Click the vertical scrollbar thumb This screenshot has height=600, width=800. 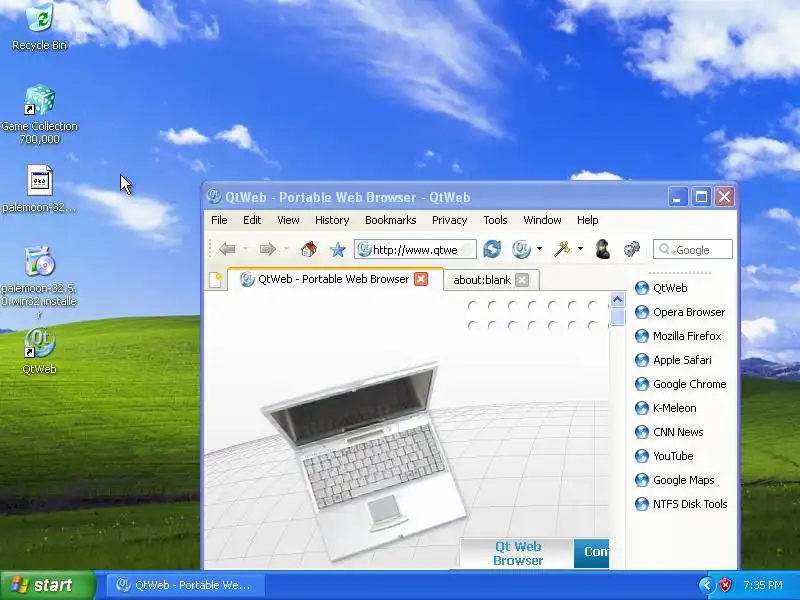617,317
